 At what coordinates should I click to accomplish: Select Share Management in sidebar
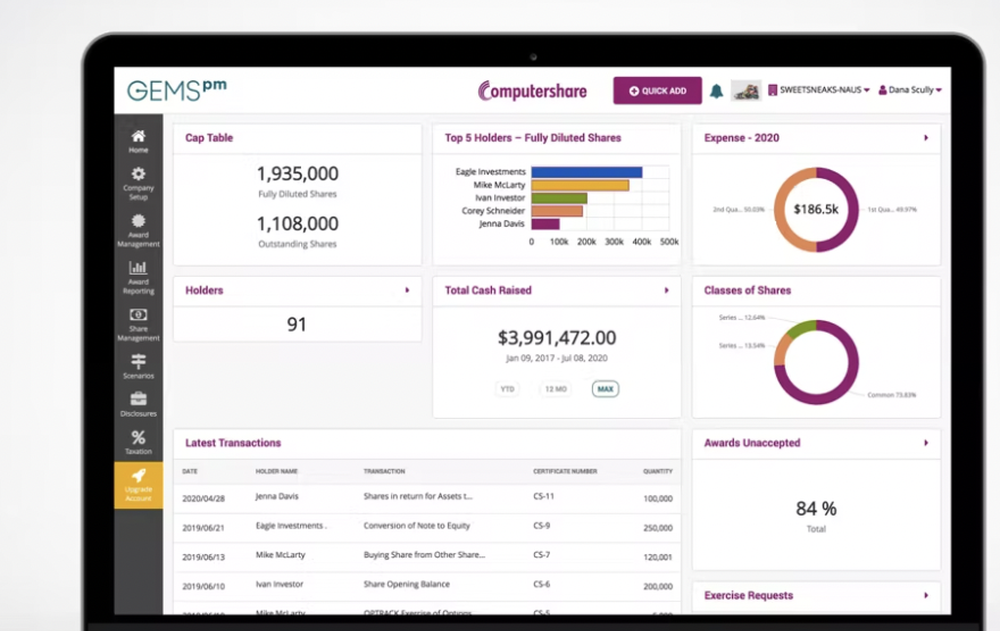tap(138, 324)
